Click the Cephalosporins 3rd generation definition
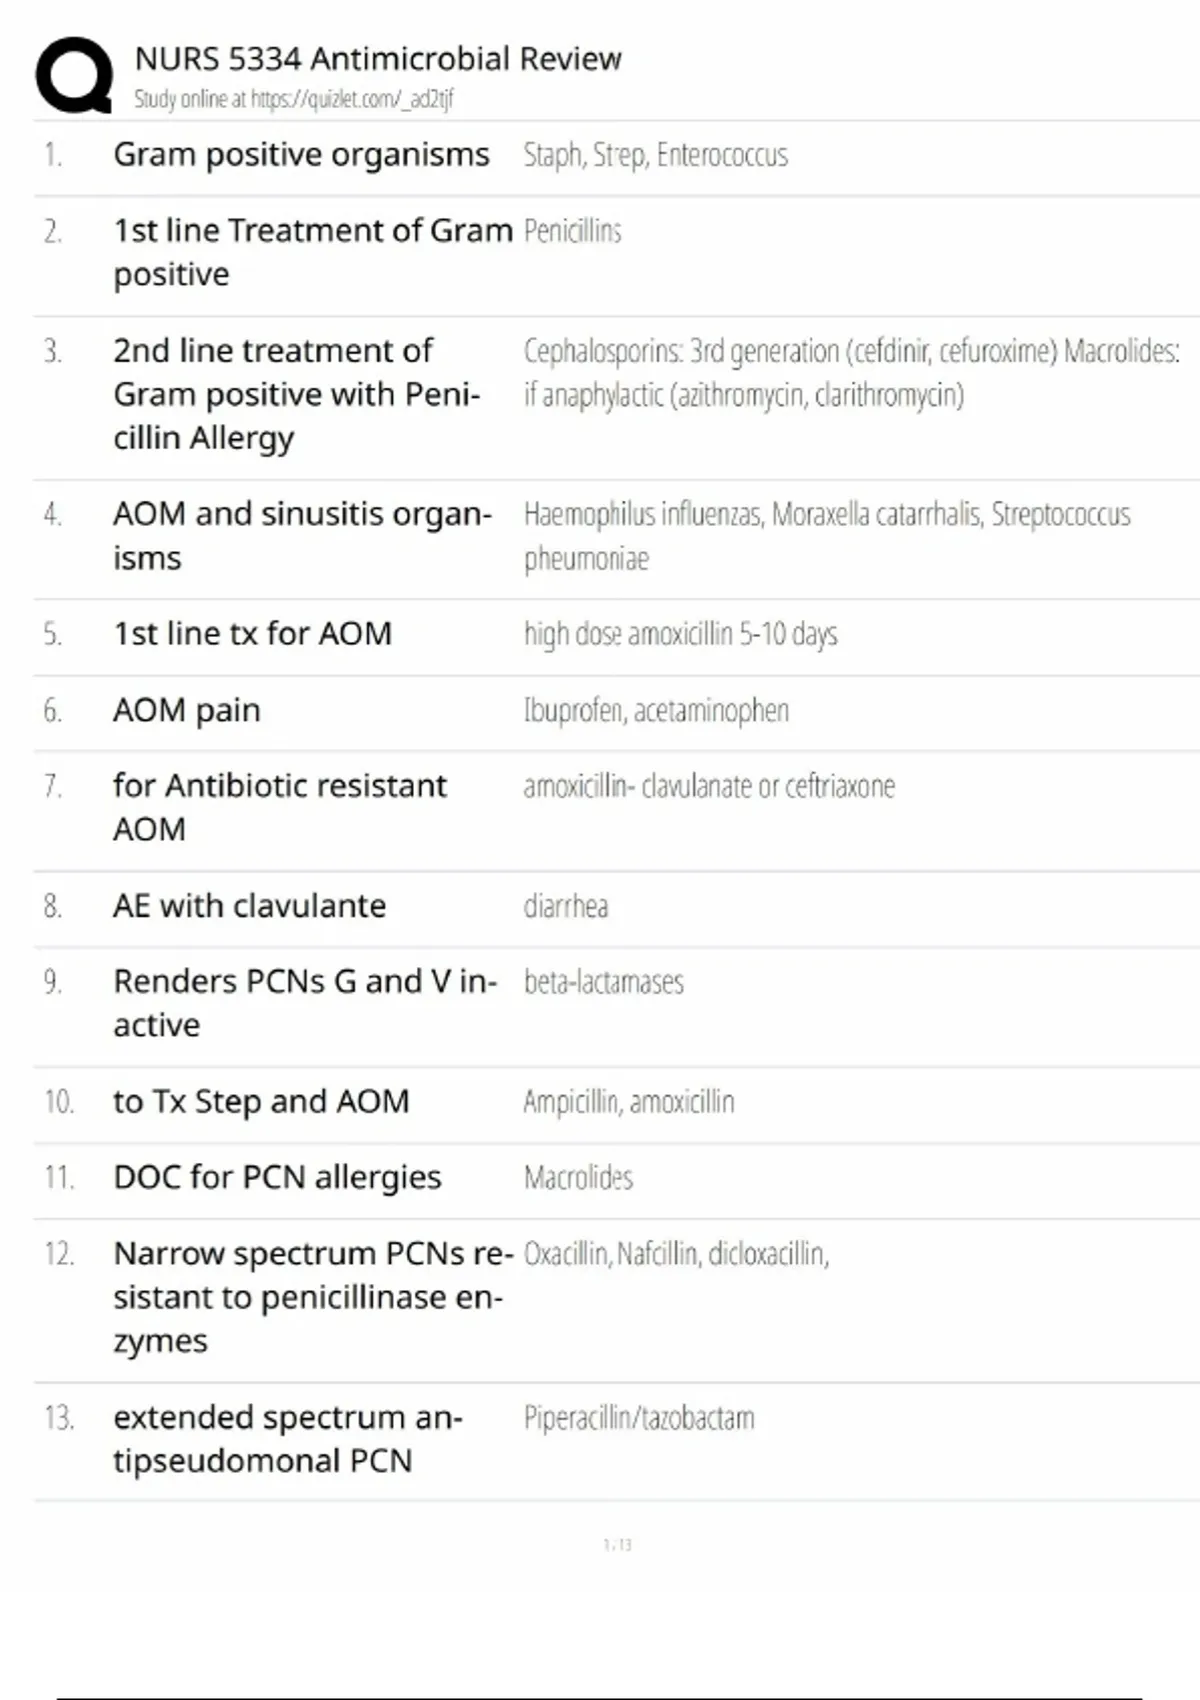This screenshot has width=1200, height=1700. 850,372
